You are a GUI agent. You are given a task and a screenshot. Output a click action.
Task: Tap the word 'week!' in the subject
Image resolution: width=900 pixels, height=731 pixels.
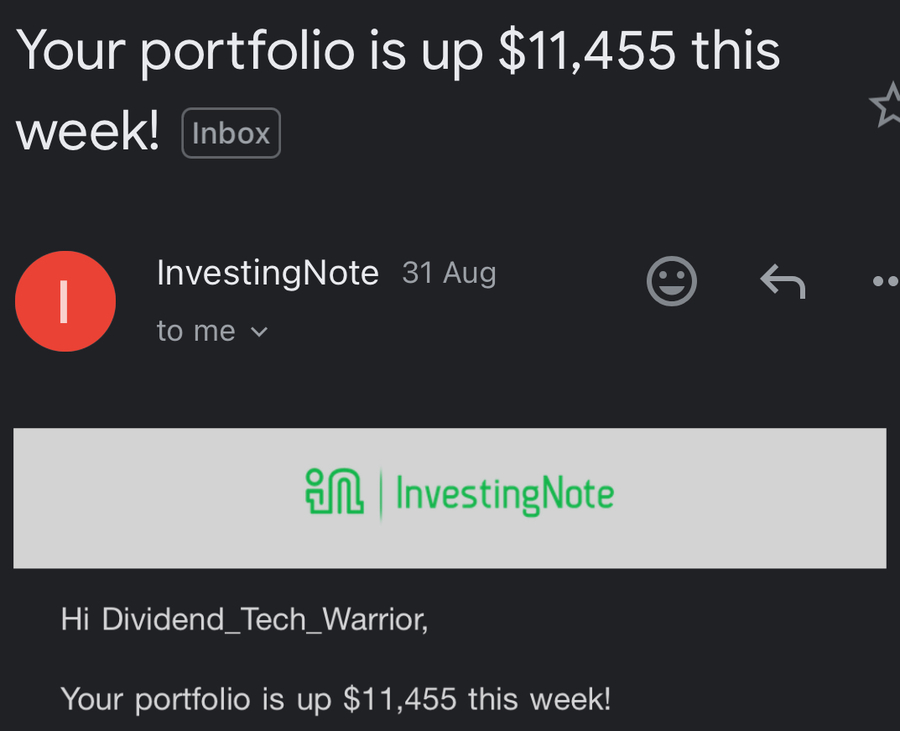point(87,132)
